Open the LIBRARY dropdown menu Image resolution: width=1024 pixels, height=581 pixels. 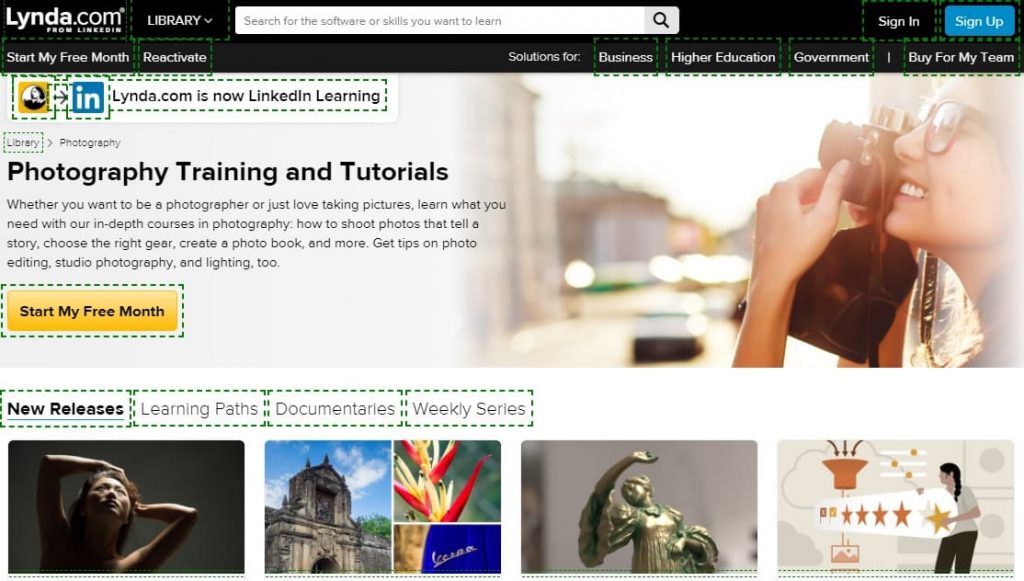[x=177, y=19]
